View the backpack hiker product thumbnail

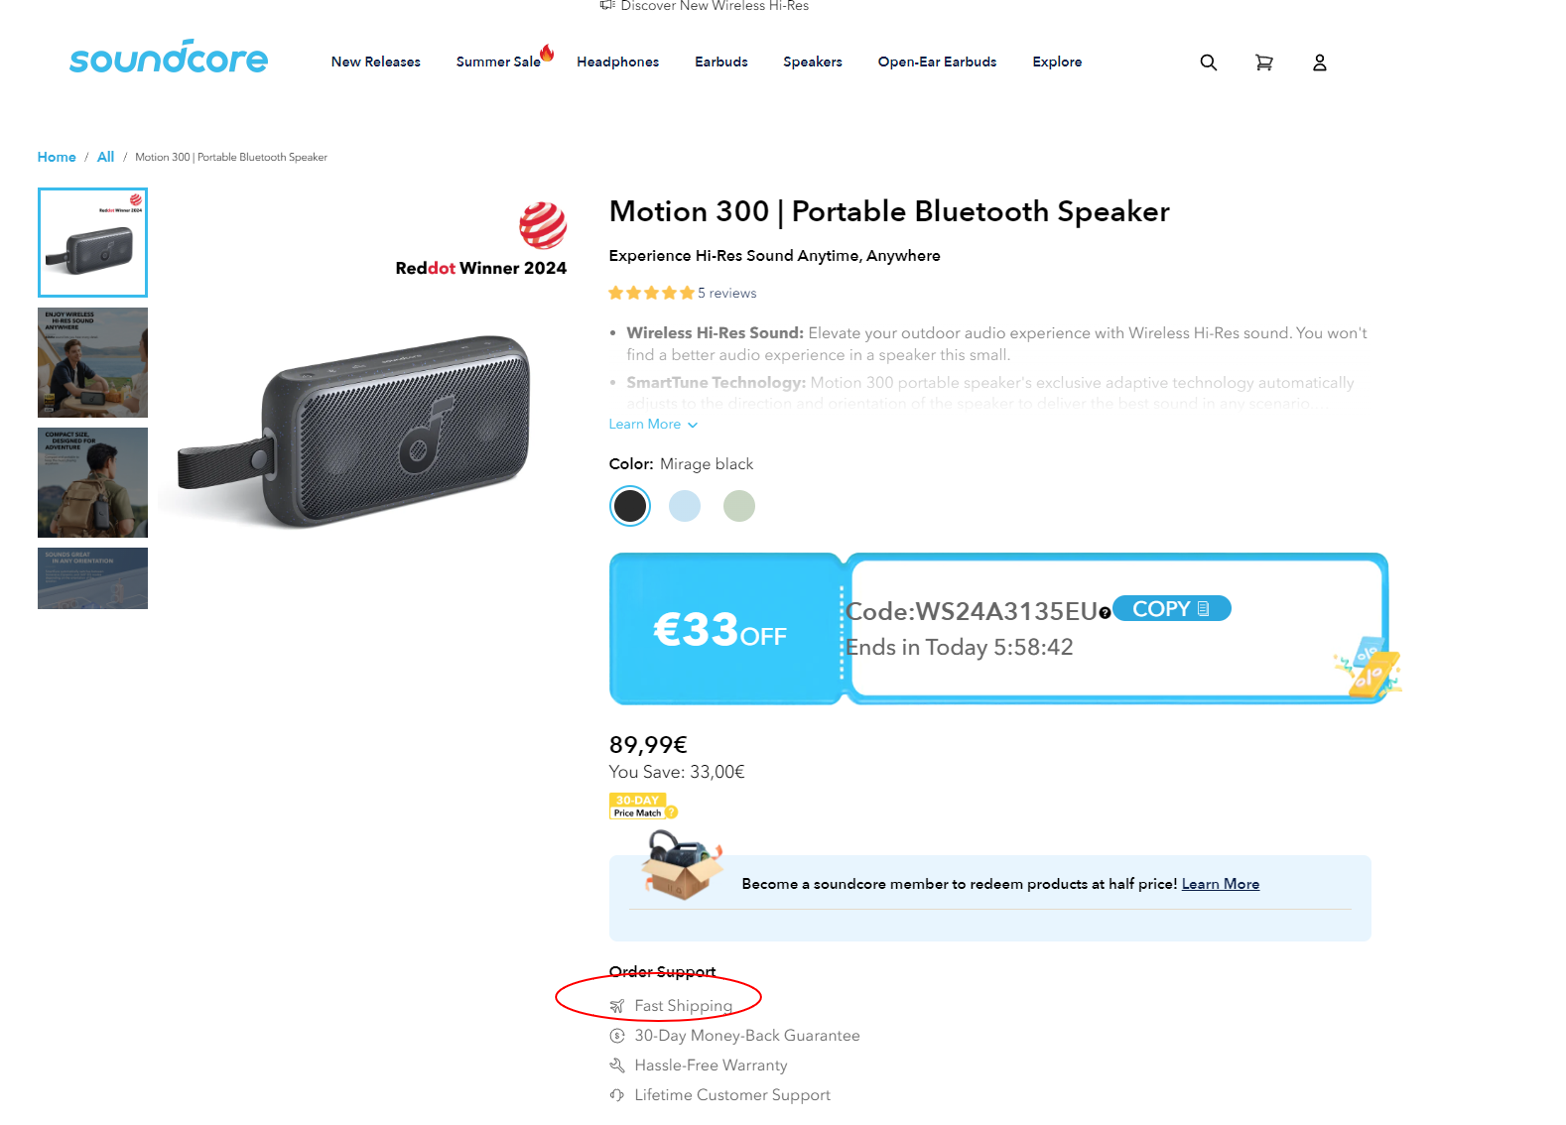click(x=93, y=483)
